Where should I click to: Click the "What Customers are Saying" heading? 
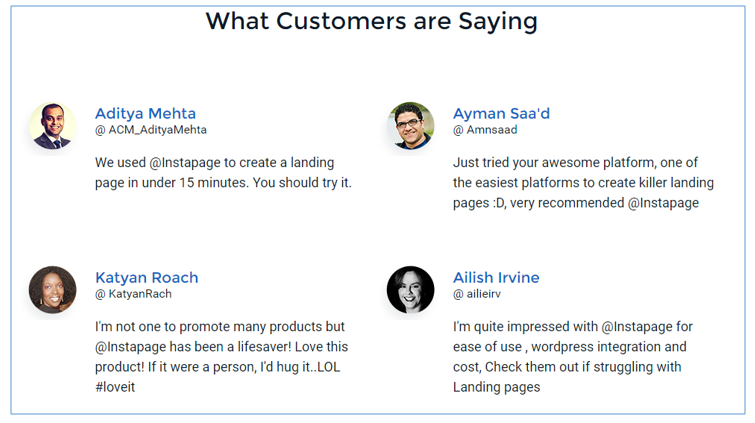[x=371, y=21]
